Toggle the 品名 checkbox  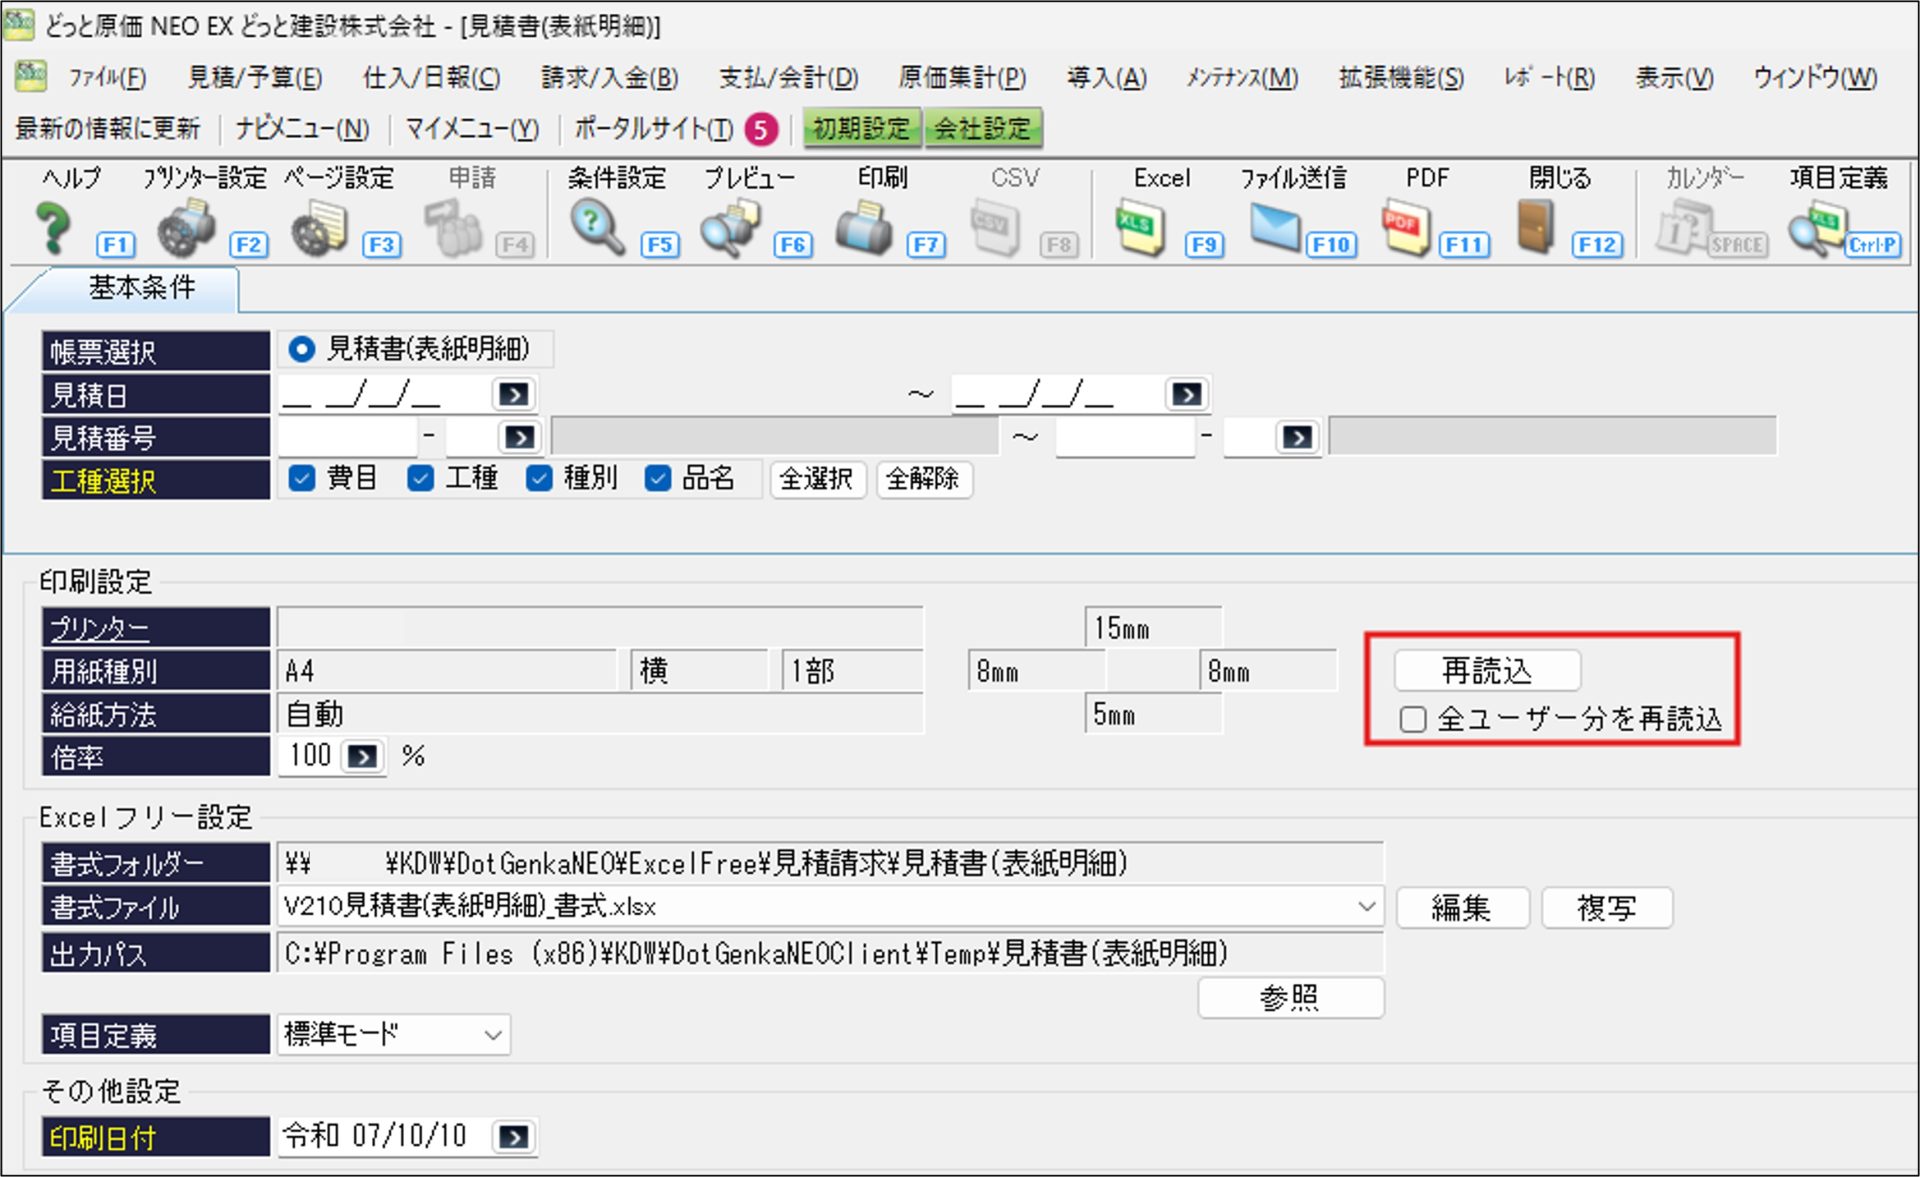coord(657,479)
